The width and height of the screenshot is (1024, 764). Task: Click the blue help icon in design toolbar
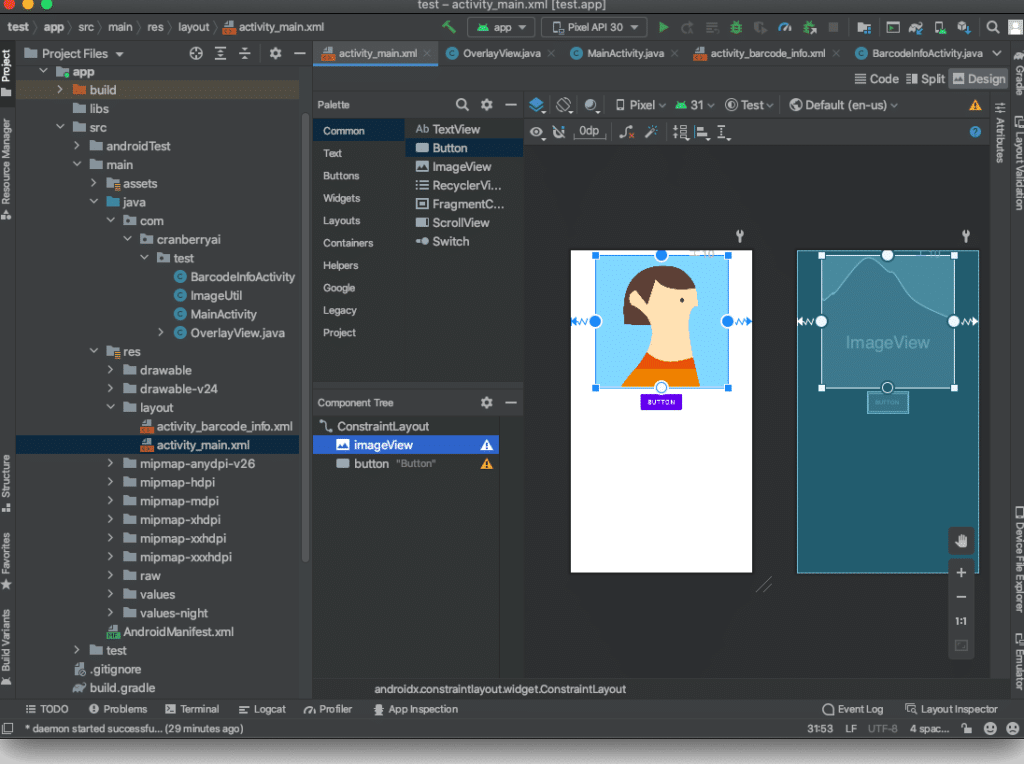975,132
